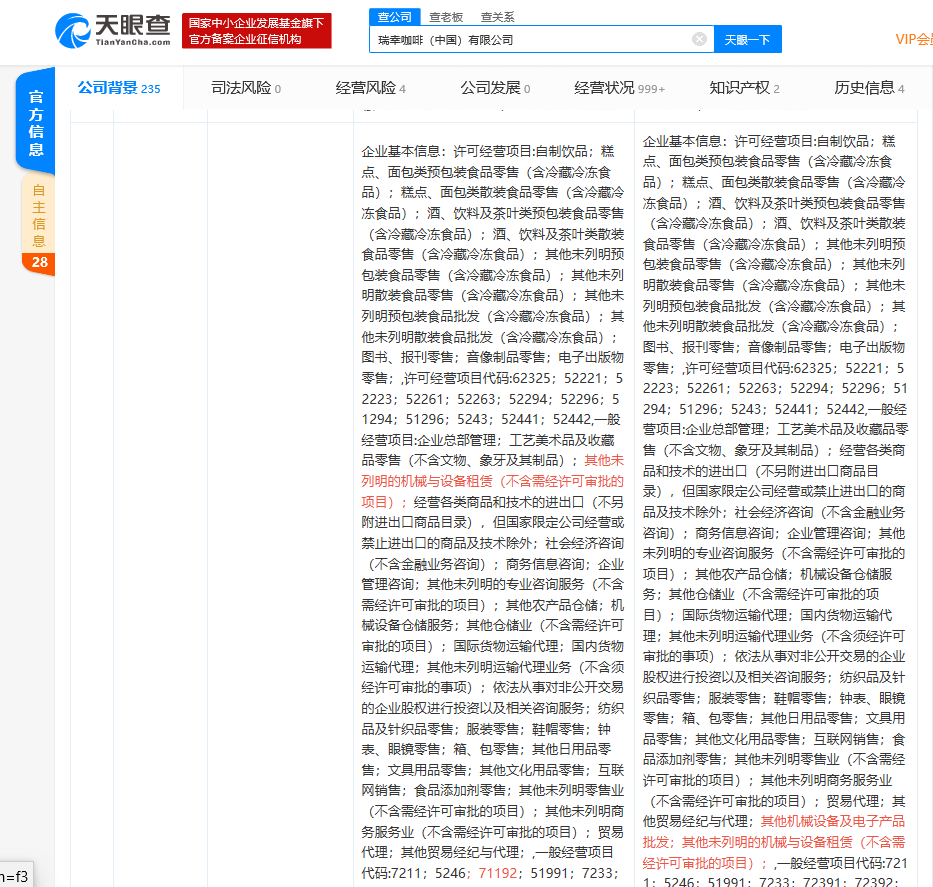
Task: Open the 知识产权 tab
Action: click(x=744, y=88)
